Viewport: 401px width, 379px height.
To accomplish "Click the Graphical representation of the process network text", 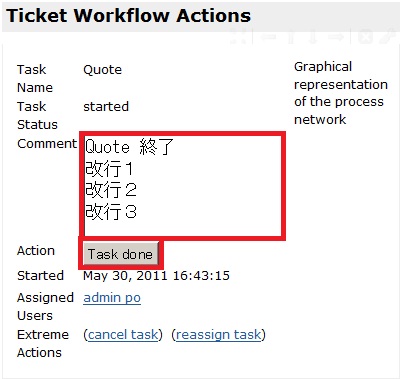I will (x=341, y=93).
